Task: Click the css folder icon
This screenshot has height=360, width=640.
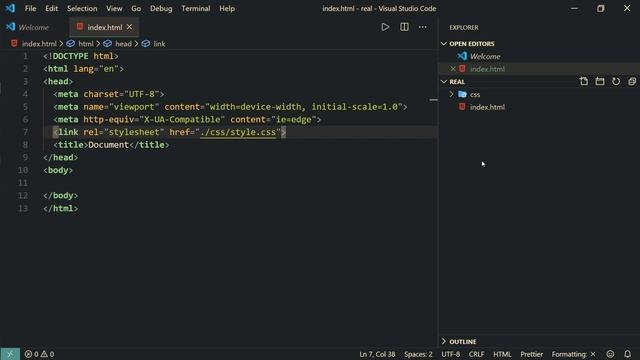Action: (462, 94)
